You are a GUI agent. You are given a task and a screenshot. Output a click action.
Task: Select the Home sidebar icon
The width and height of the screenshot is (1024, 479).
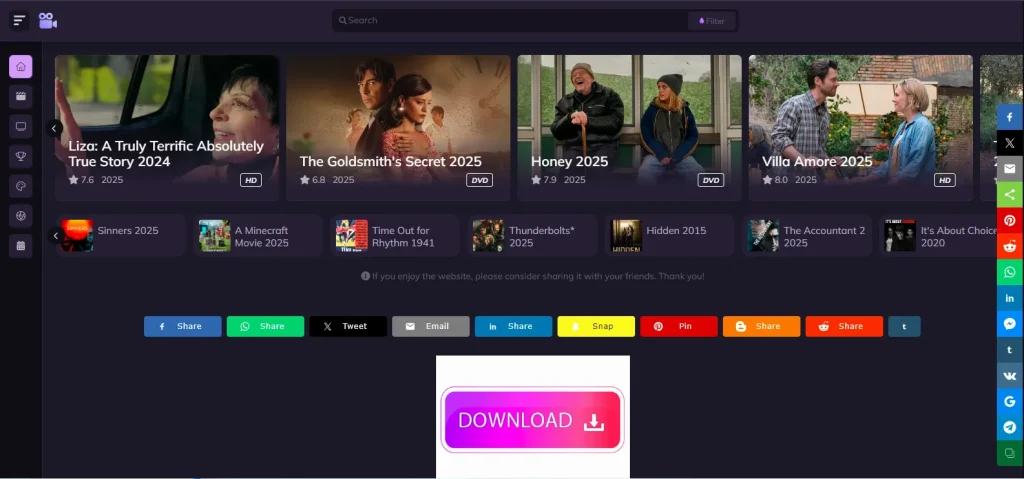point(20,67)
